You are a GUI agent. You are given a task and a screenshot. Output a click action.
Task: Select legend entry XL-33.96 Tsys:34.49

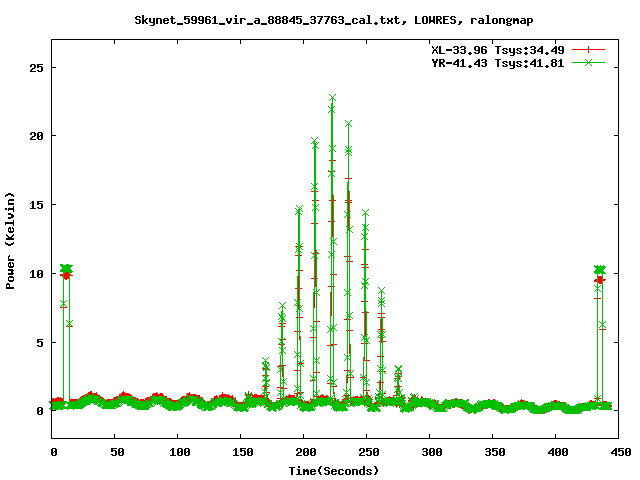[x=498, y=50]
